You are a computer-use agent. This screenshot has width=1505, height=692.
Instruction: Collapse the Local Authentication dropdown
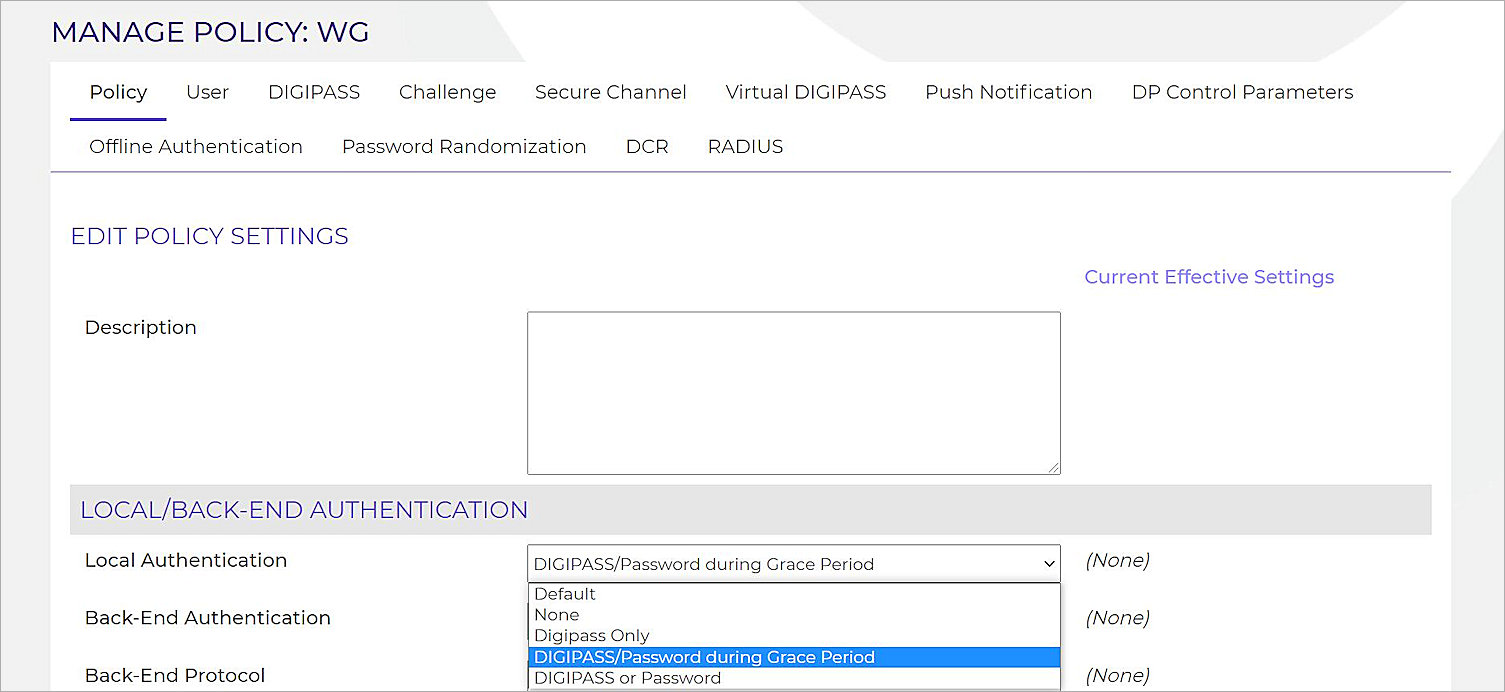click(x=793, y=564)
